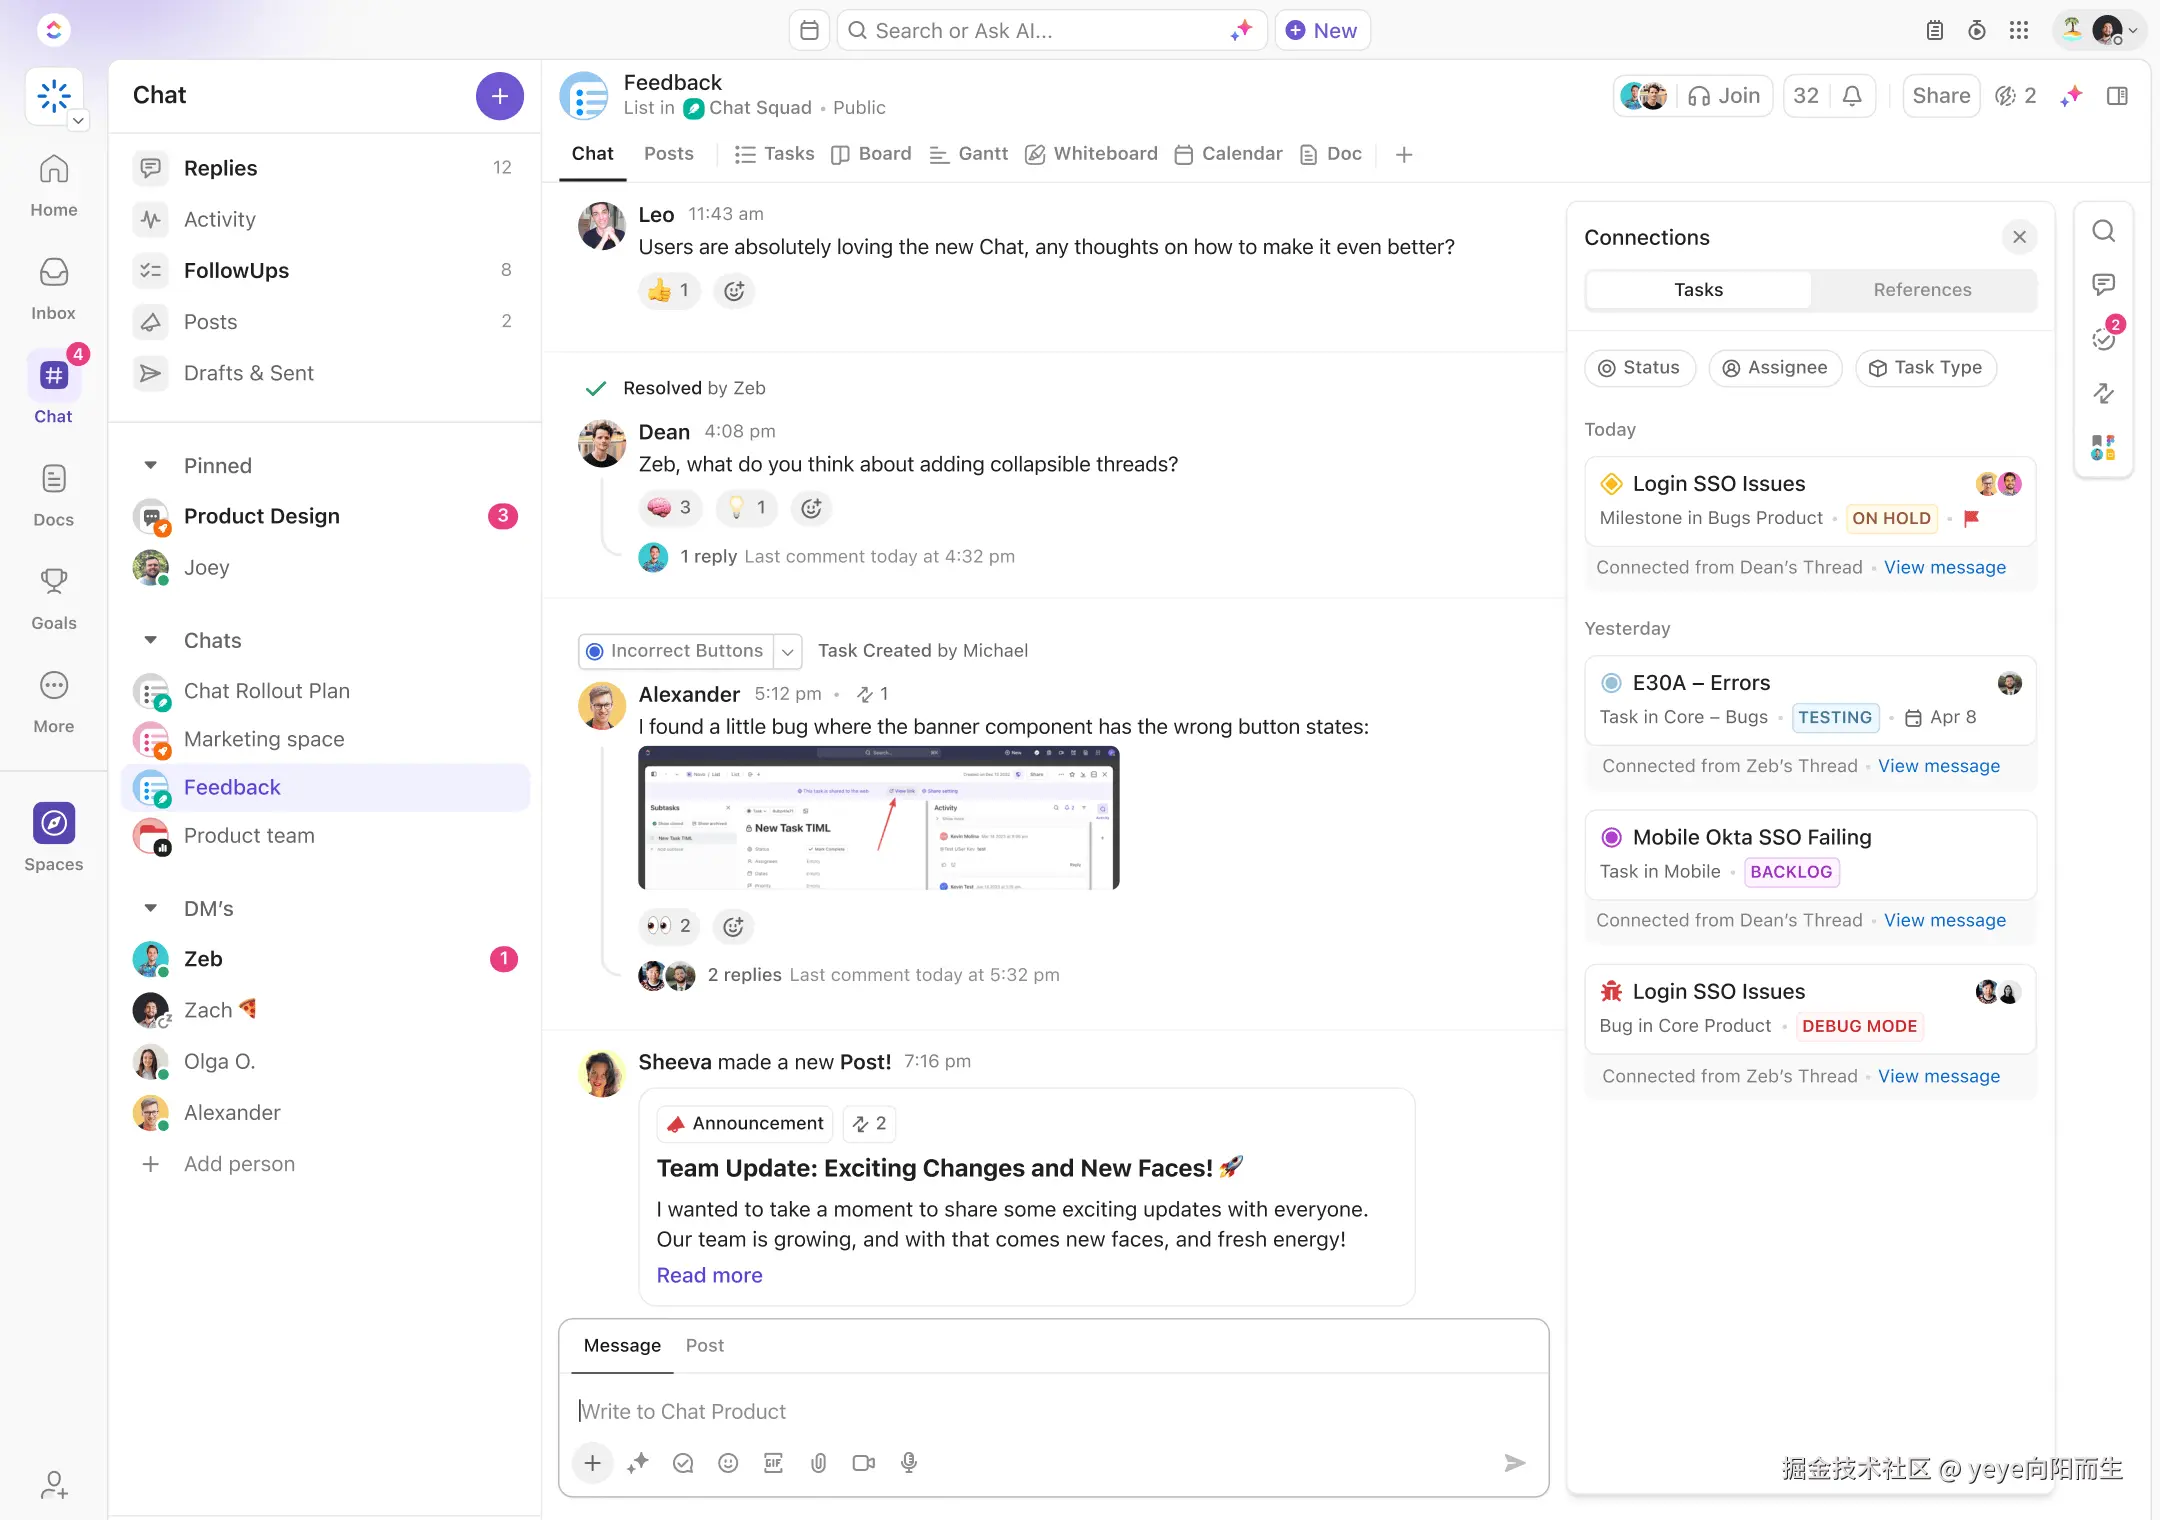Open the emoji picker in composer

pos(728,1463)
